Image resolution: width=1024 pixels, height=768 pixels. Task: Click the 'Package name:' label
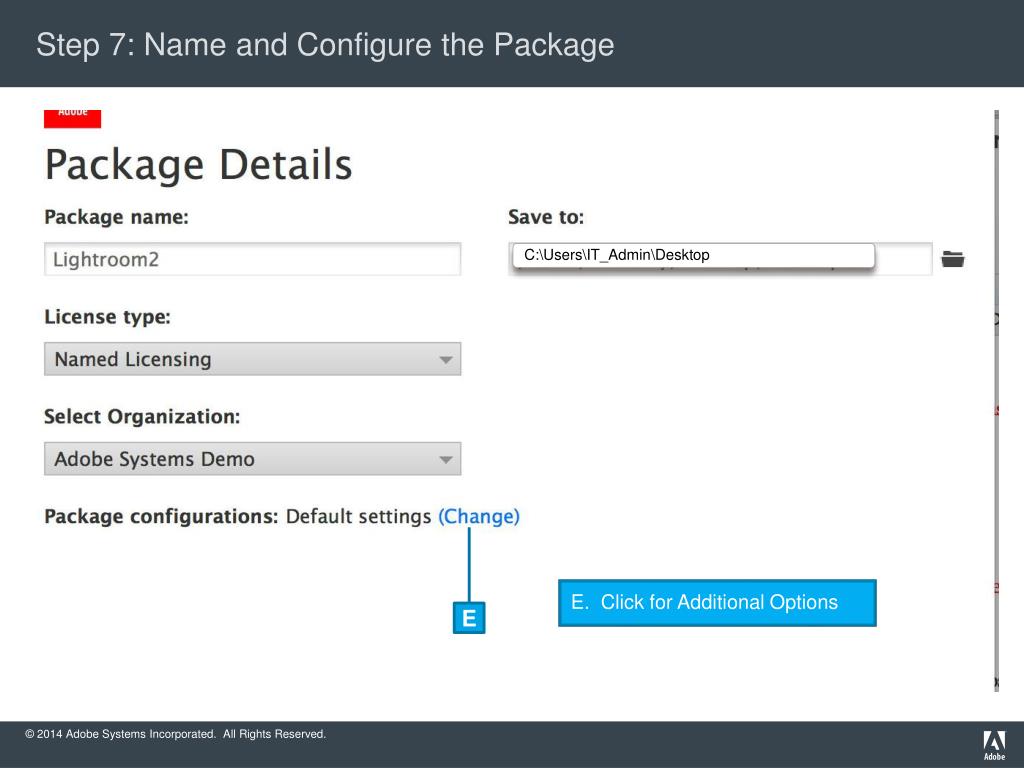(x=116, y=217)
